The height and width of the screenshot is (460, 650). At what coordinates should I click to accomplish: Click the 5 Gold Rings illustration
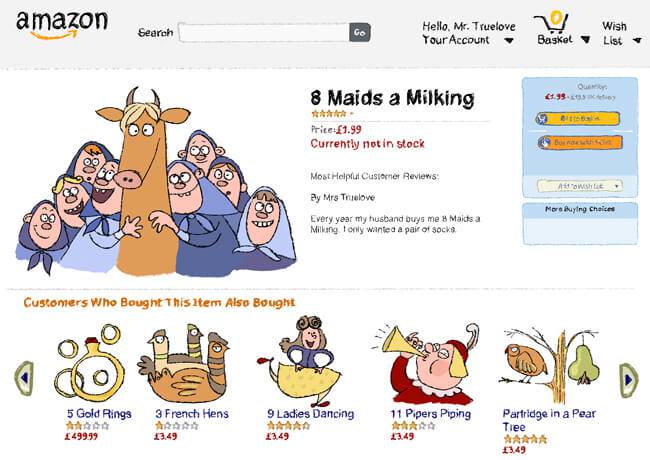point(90,364)
